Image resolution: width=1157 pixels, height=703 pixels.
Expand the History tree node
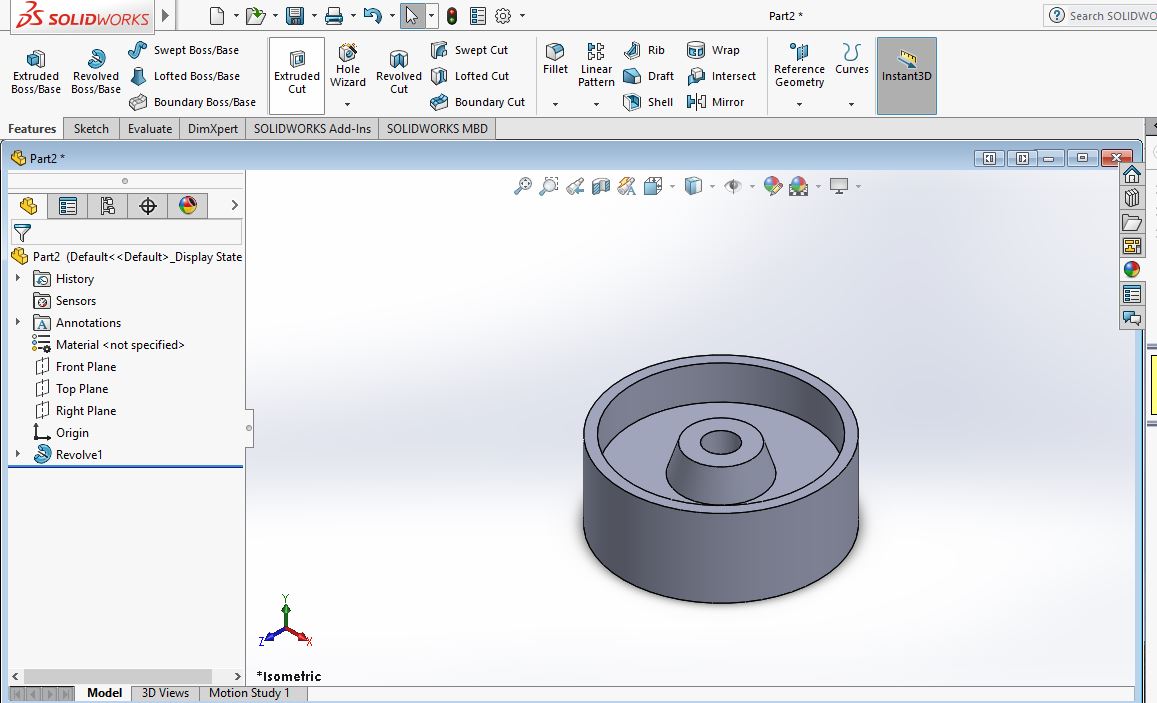coord(18,278)
